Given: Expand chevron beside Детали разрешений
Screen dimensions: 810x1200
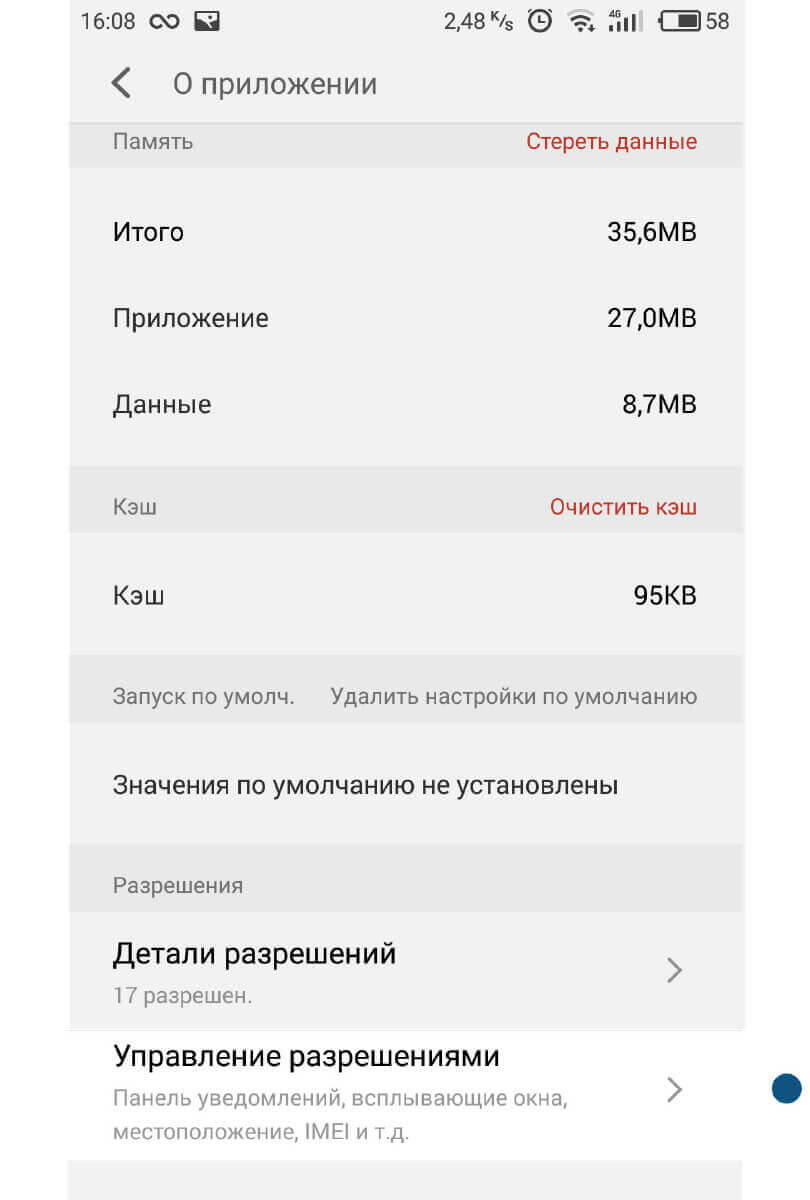Looking at the screenshot, I should tap(675, 970).
